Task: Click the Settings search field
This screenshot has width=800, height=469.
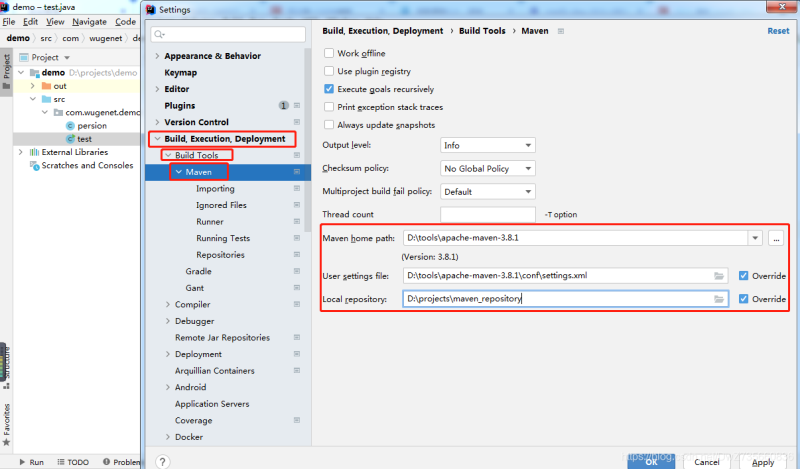Action: (x=228, y=34)
